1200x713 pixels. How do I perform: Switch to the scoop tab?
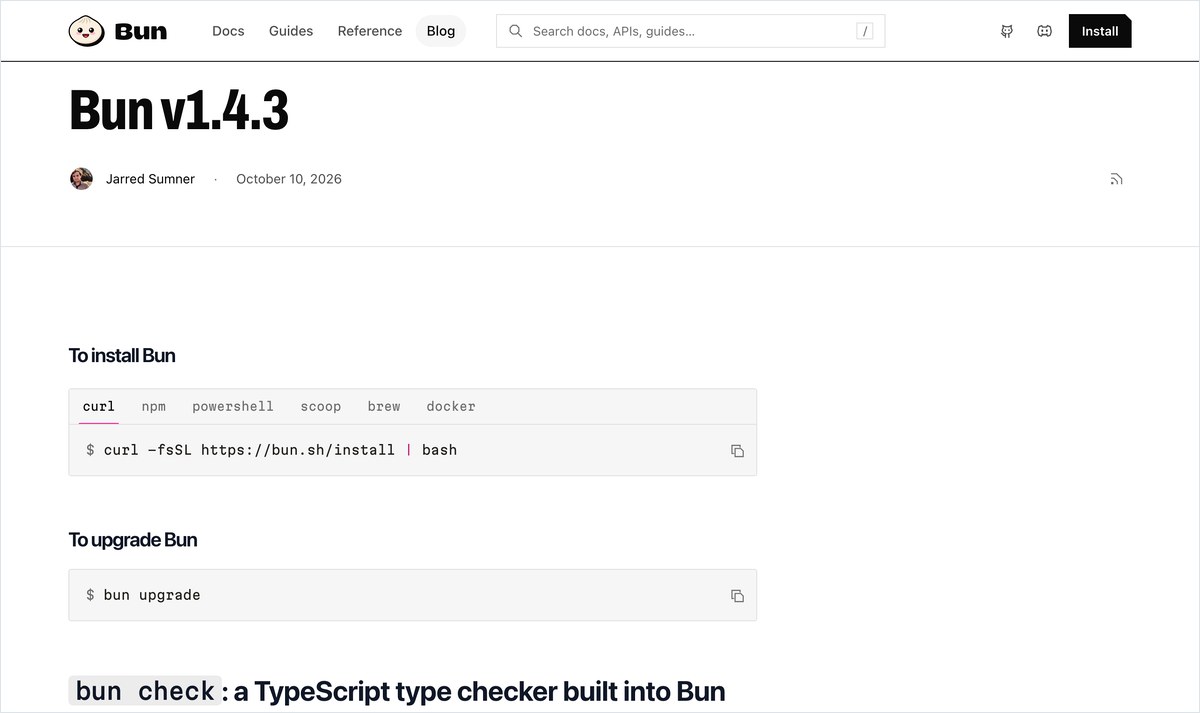(x=321, y=406)
